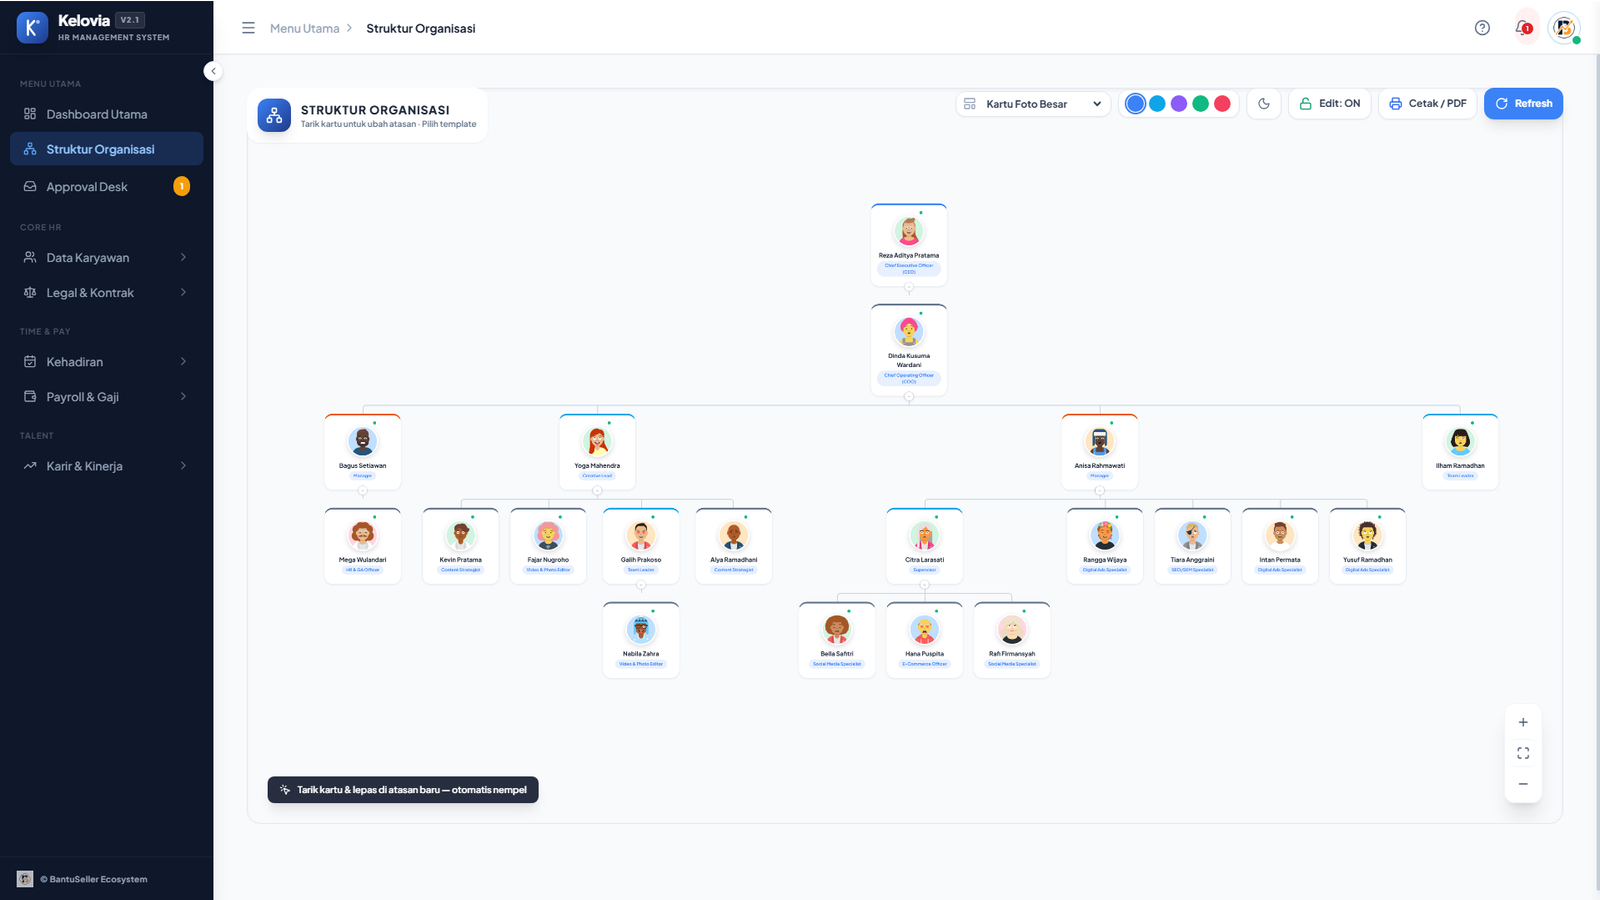Open the notifications bell icon
This screenshot has height=900, width=1600.
pos(1523,28)
